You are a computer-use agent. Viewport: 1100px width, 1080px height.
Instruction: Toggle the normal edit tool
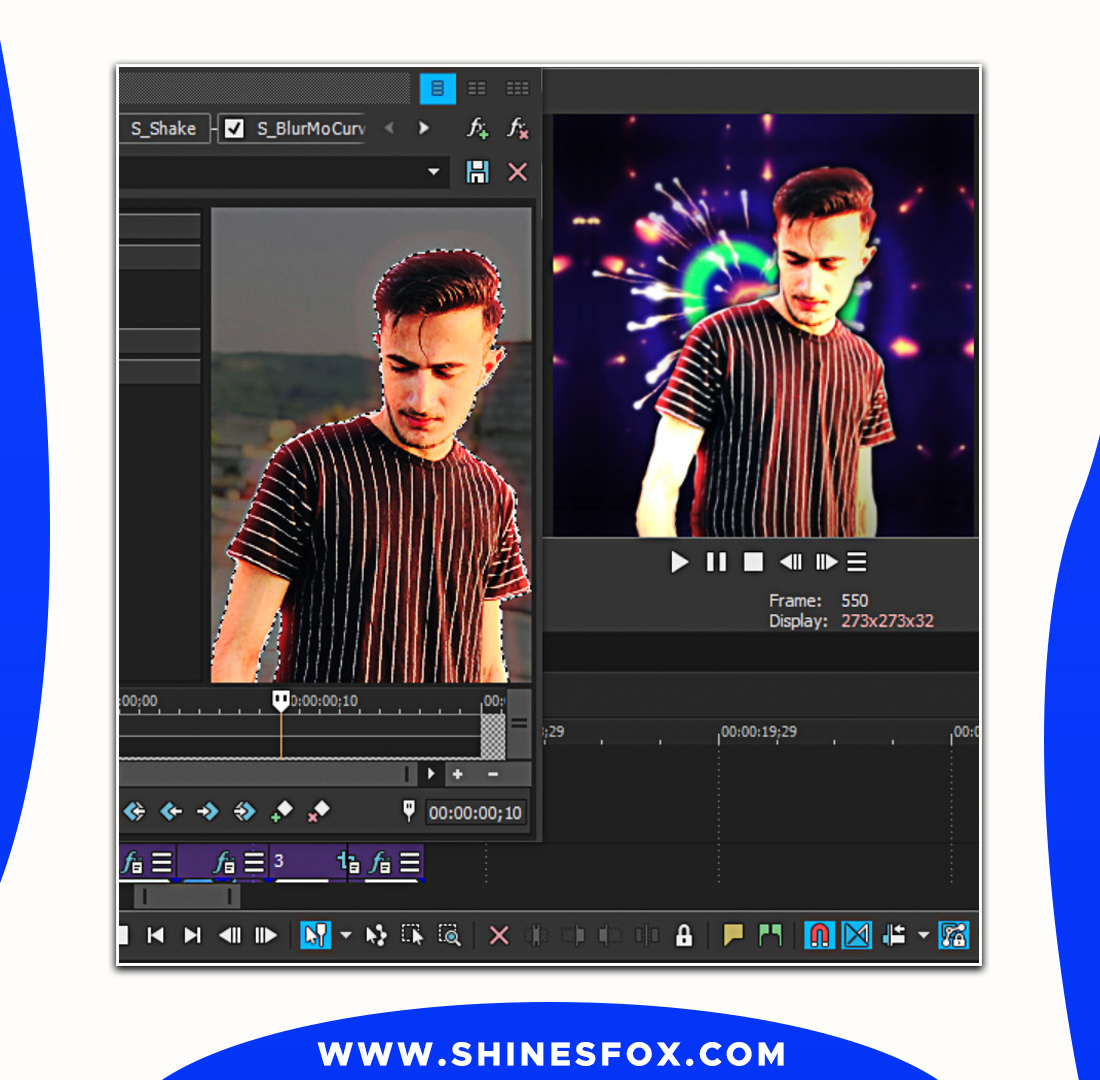[x=316, y=935]
